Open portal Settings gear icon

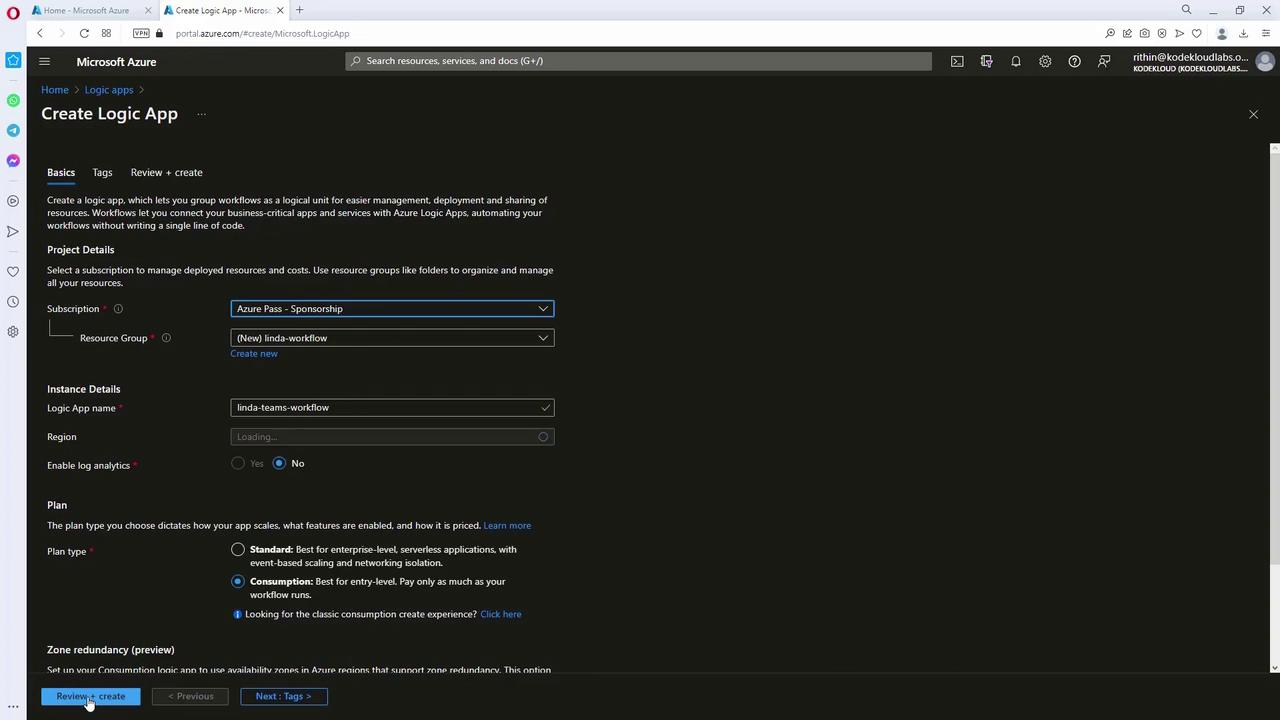[x=1045, y=61]
